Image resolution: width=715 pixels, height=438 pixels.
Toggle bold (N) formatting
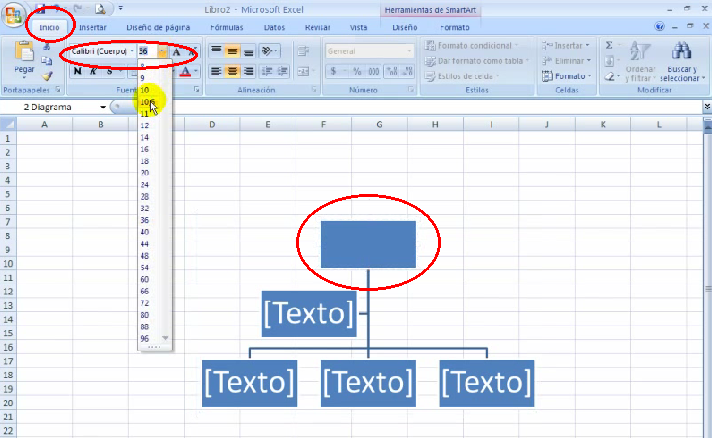click(77, 72)
